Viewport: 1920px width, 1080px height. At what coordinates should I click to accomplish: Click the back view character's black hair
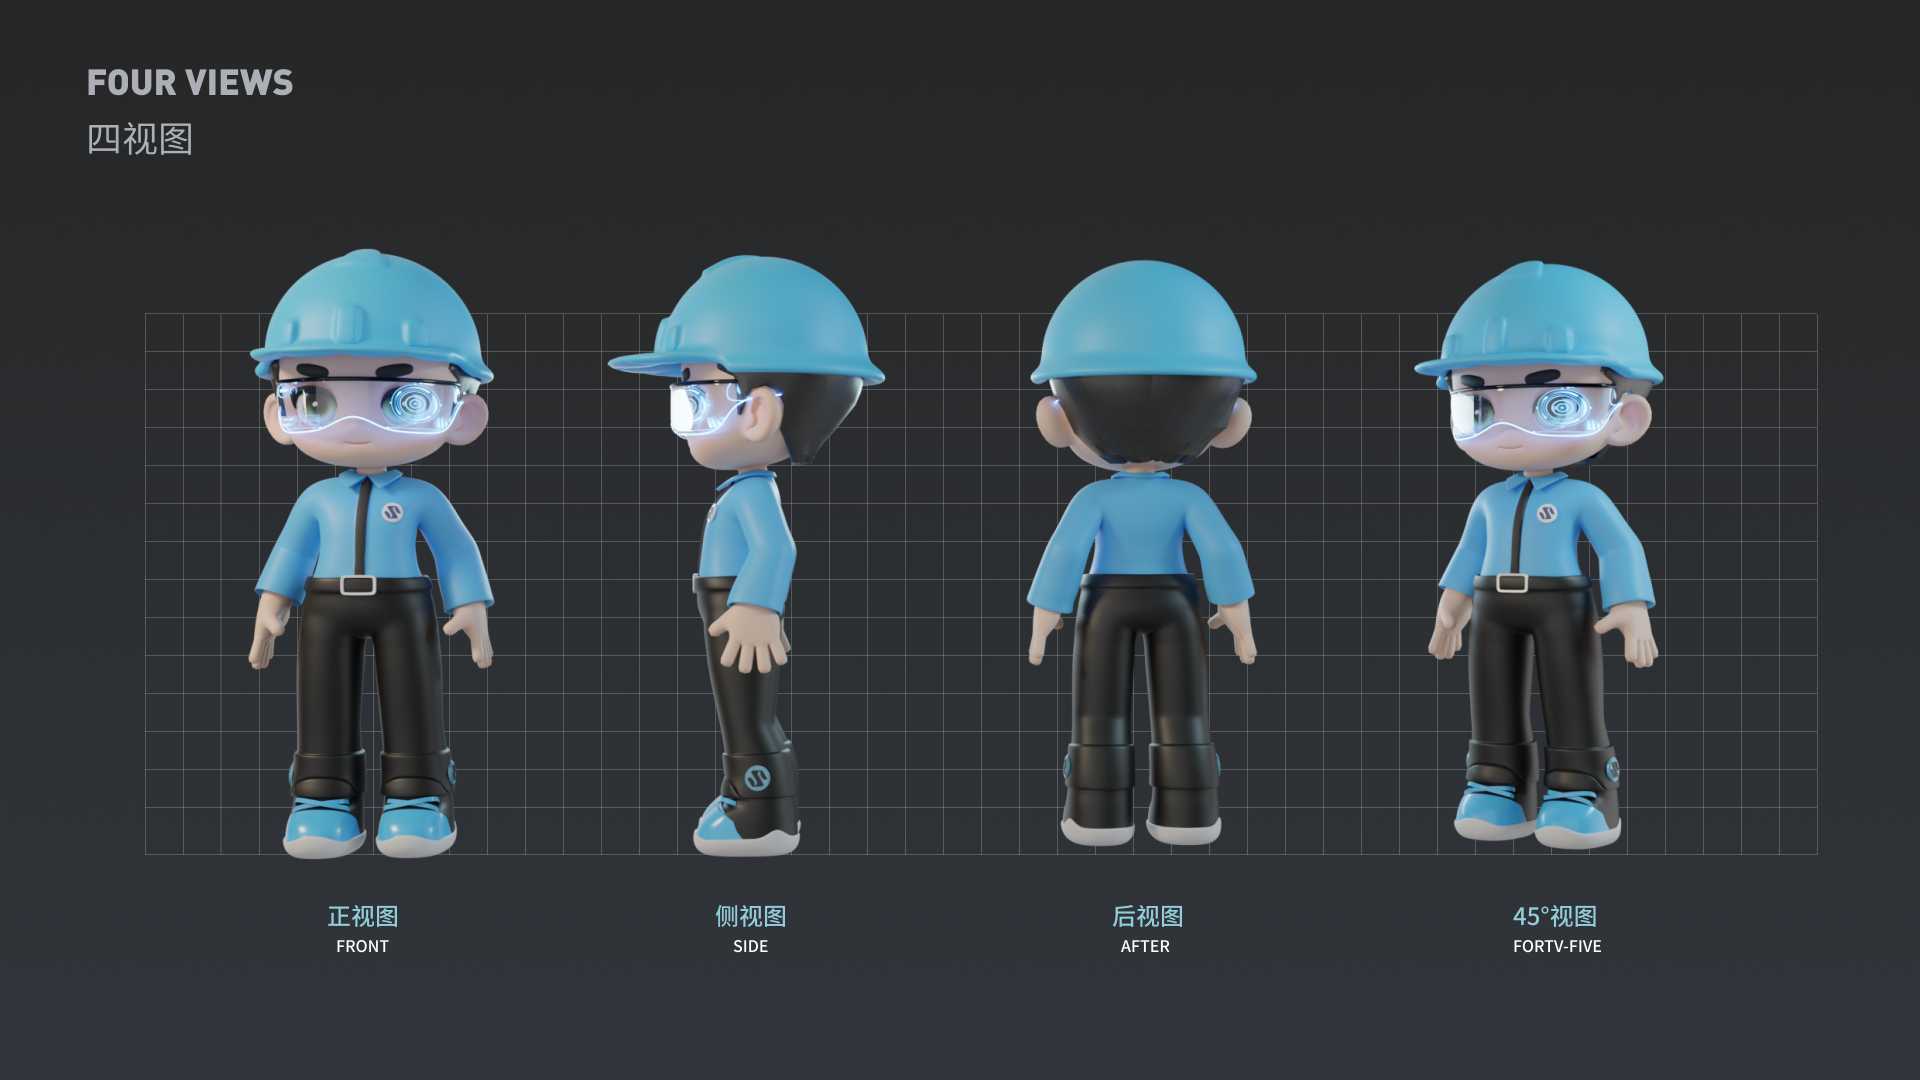tap(1143, 415)
